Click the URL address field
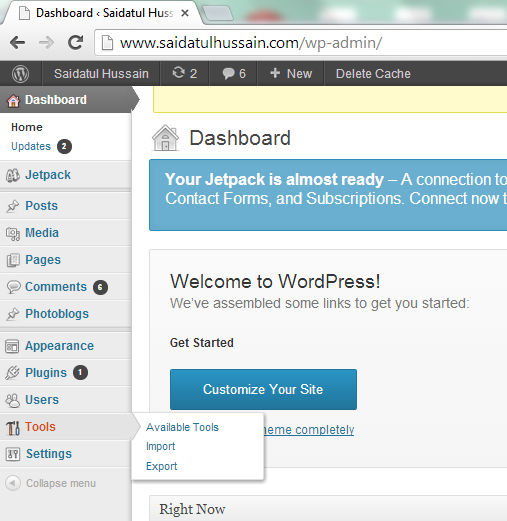Viewport: 507px width, 521px height. click(300, 43)
